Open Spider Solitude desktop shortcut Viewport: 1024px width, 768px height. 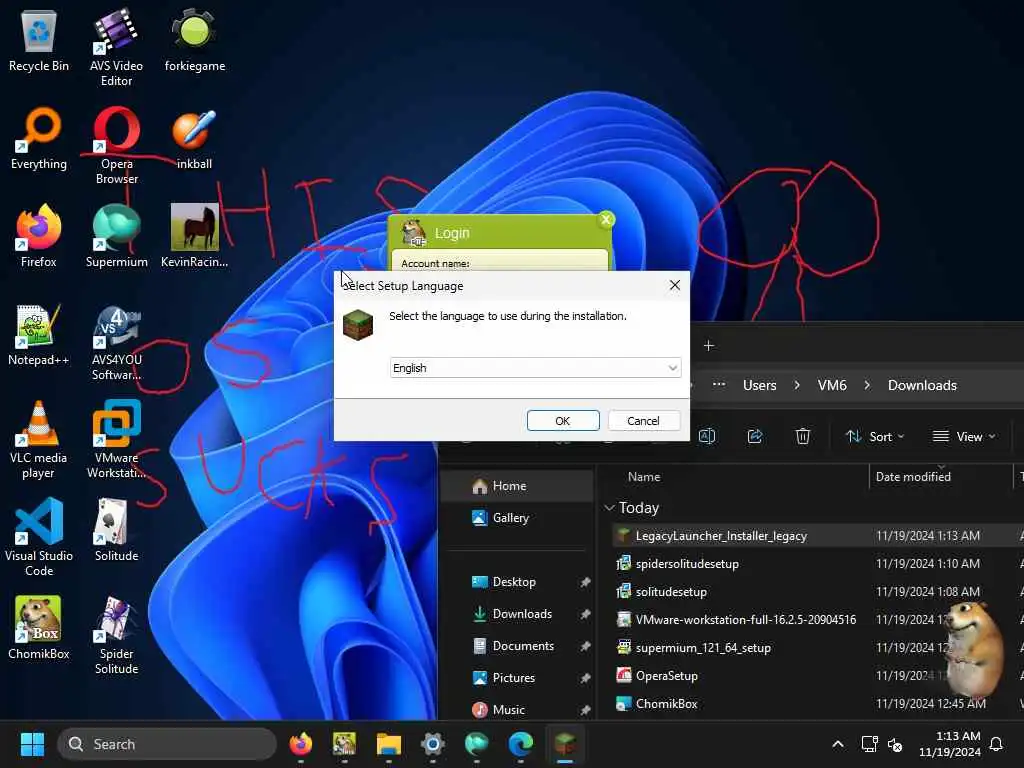(x=116, y=636)
